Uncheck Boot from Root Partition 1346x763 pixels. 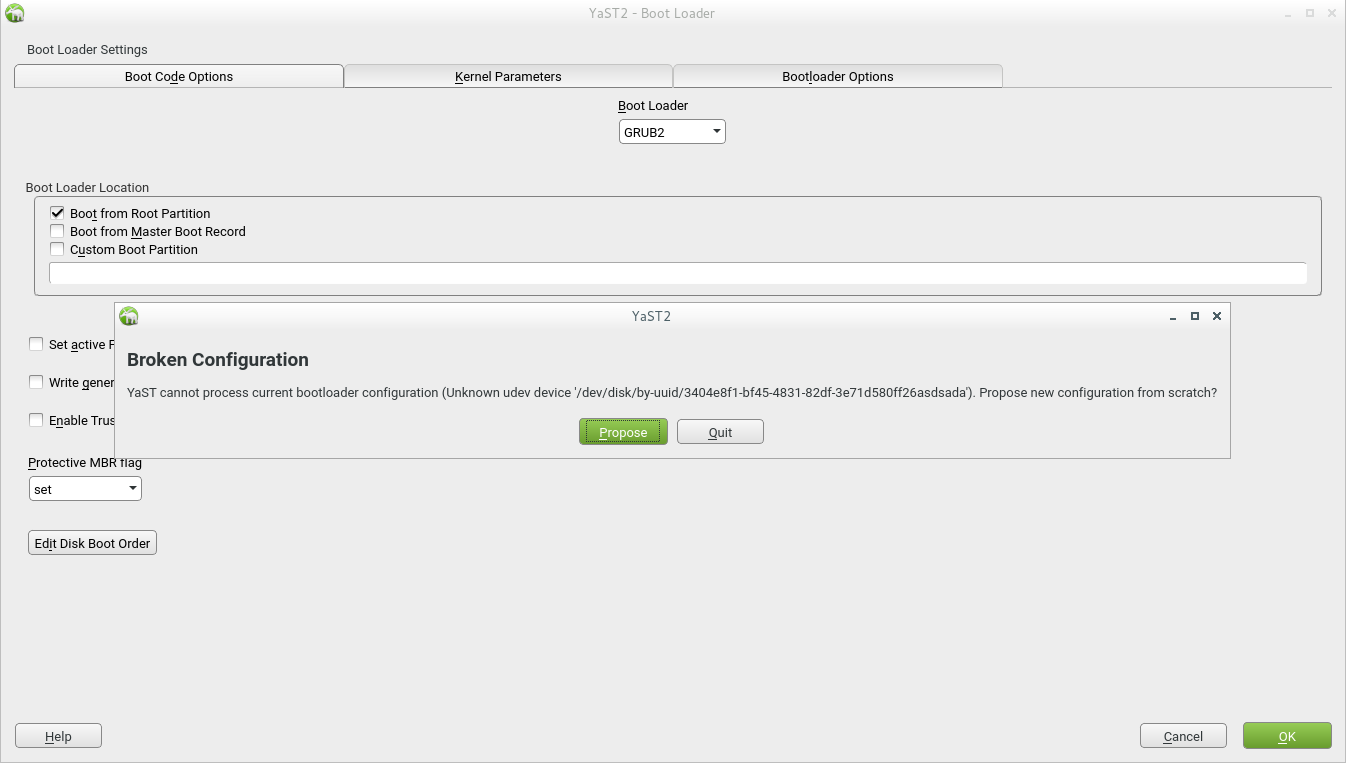coord(57,213)
